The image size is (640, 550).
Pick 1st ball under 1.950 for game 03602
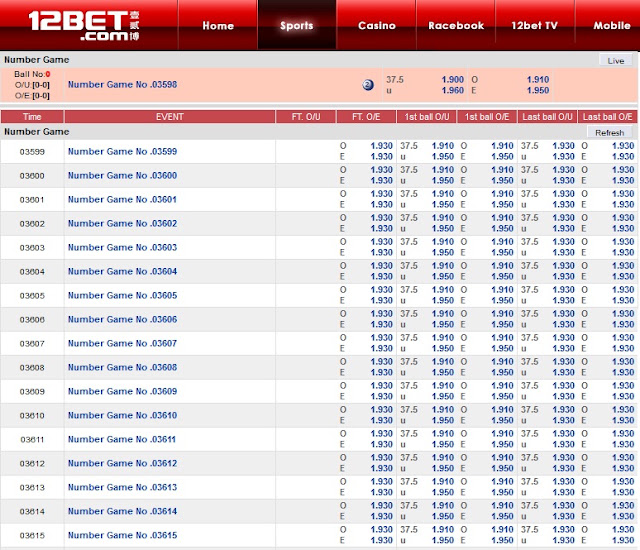443,228
